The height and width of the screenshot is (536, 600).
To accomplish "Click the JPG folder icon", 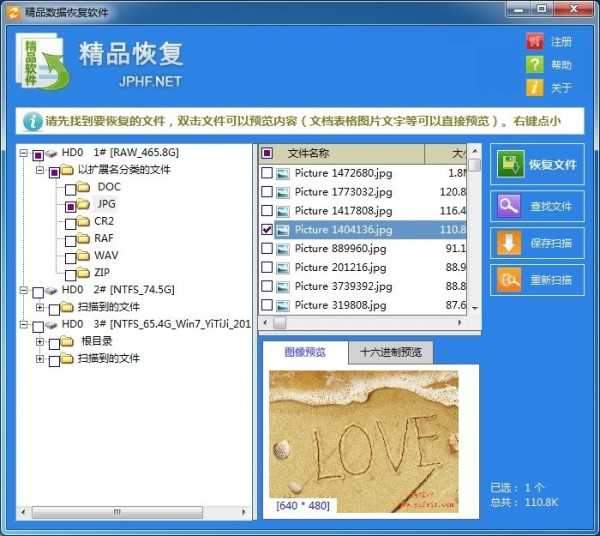I will [x=83, y=204].
